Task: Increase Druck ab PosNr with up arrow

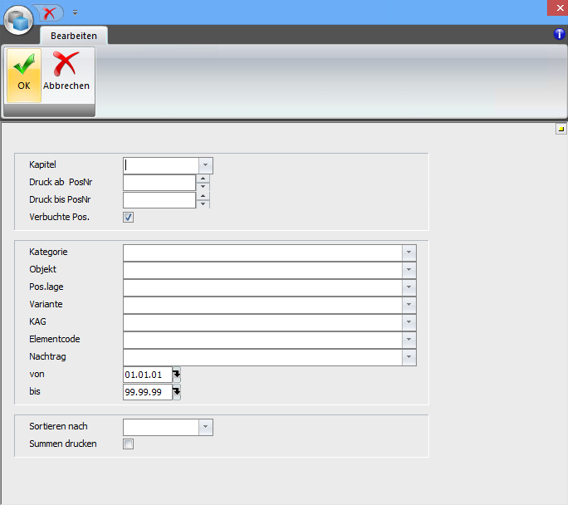Action: [x=203, y=179]
